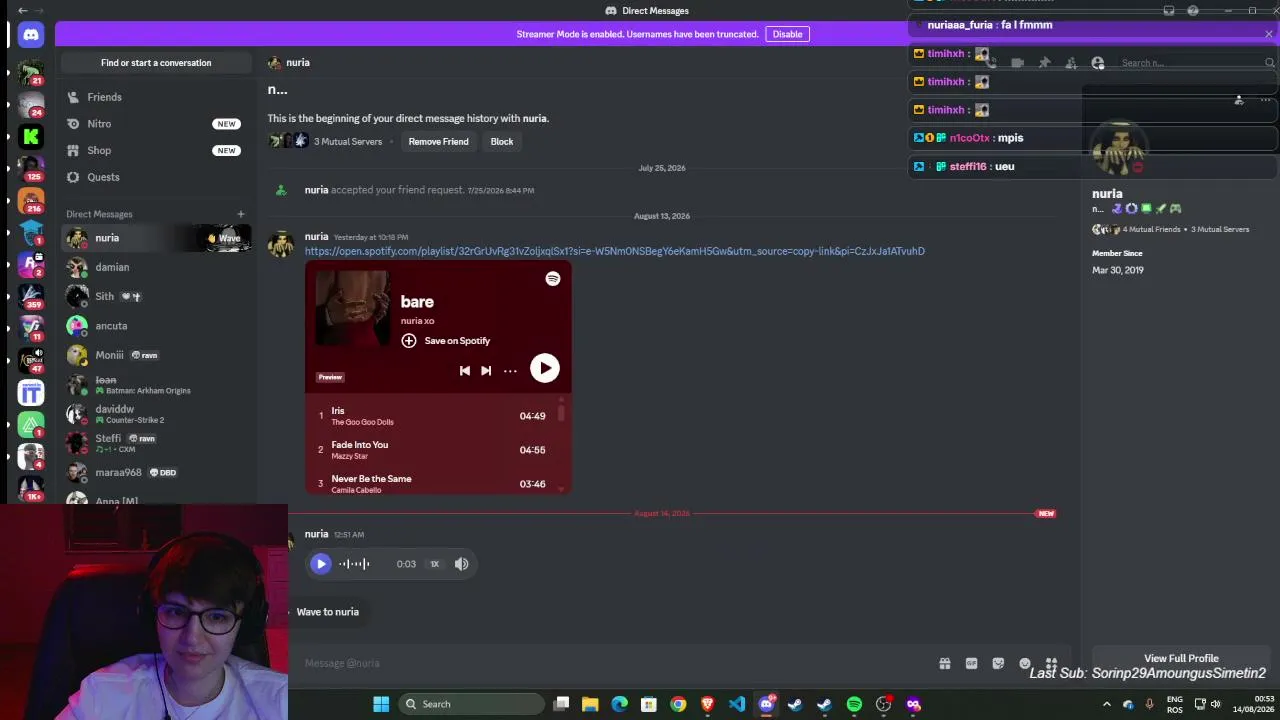Click Remove Friend button
Screen dimensions: 1280x720
click(x=438, y=142)
